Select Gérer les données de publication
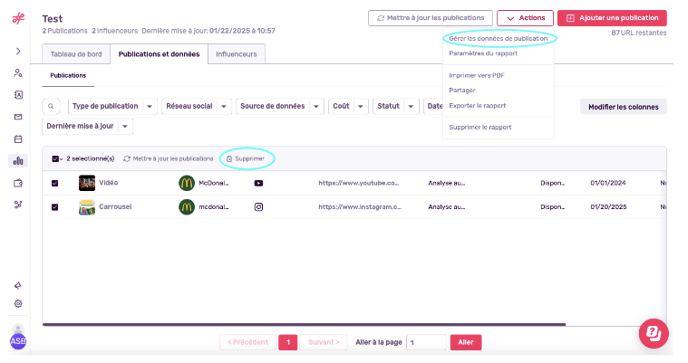Screen dimensions: 688x363 [498, 39]
